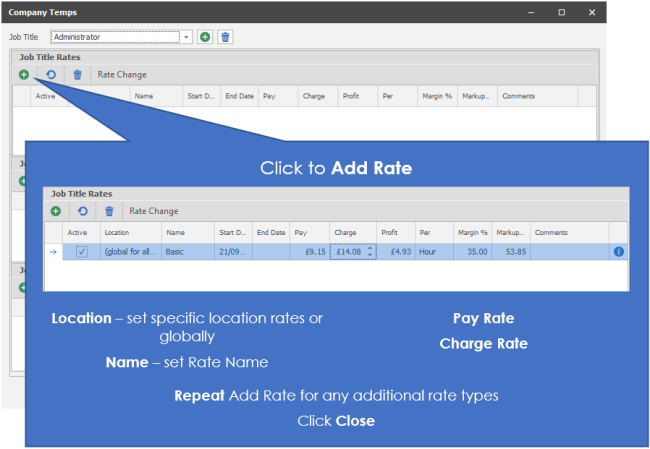This screenshot has height=449, width=650.
Task: Click Rate Change in top grid toolbar
Action: pos(122,74)
